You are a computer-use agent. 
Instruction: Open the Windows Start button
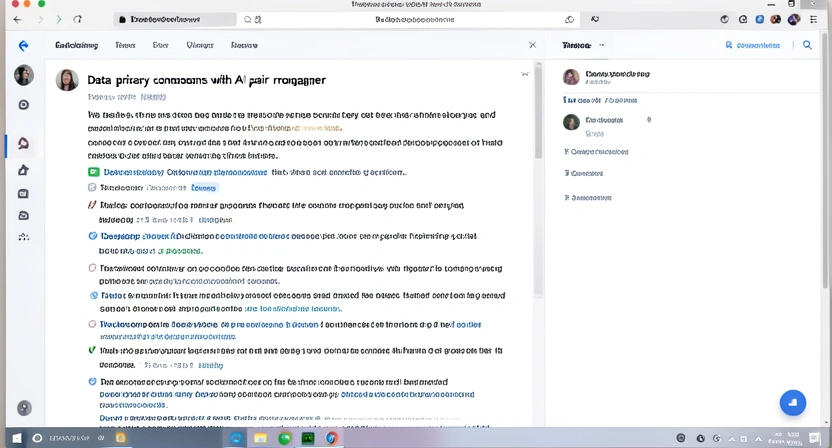pos(17,438)
